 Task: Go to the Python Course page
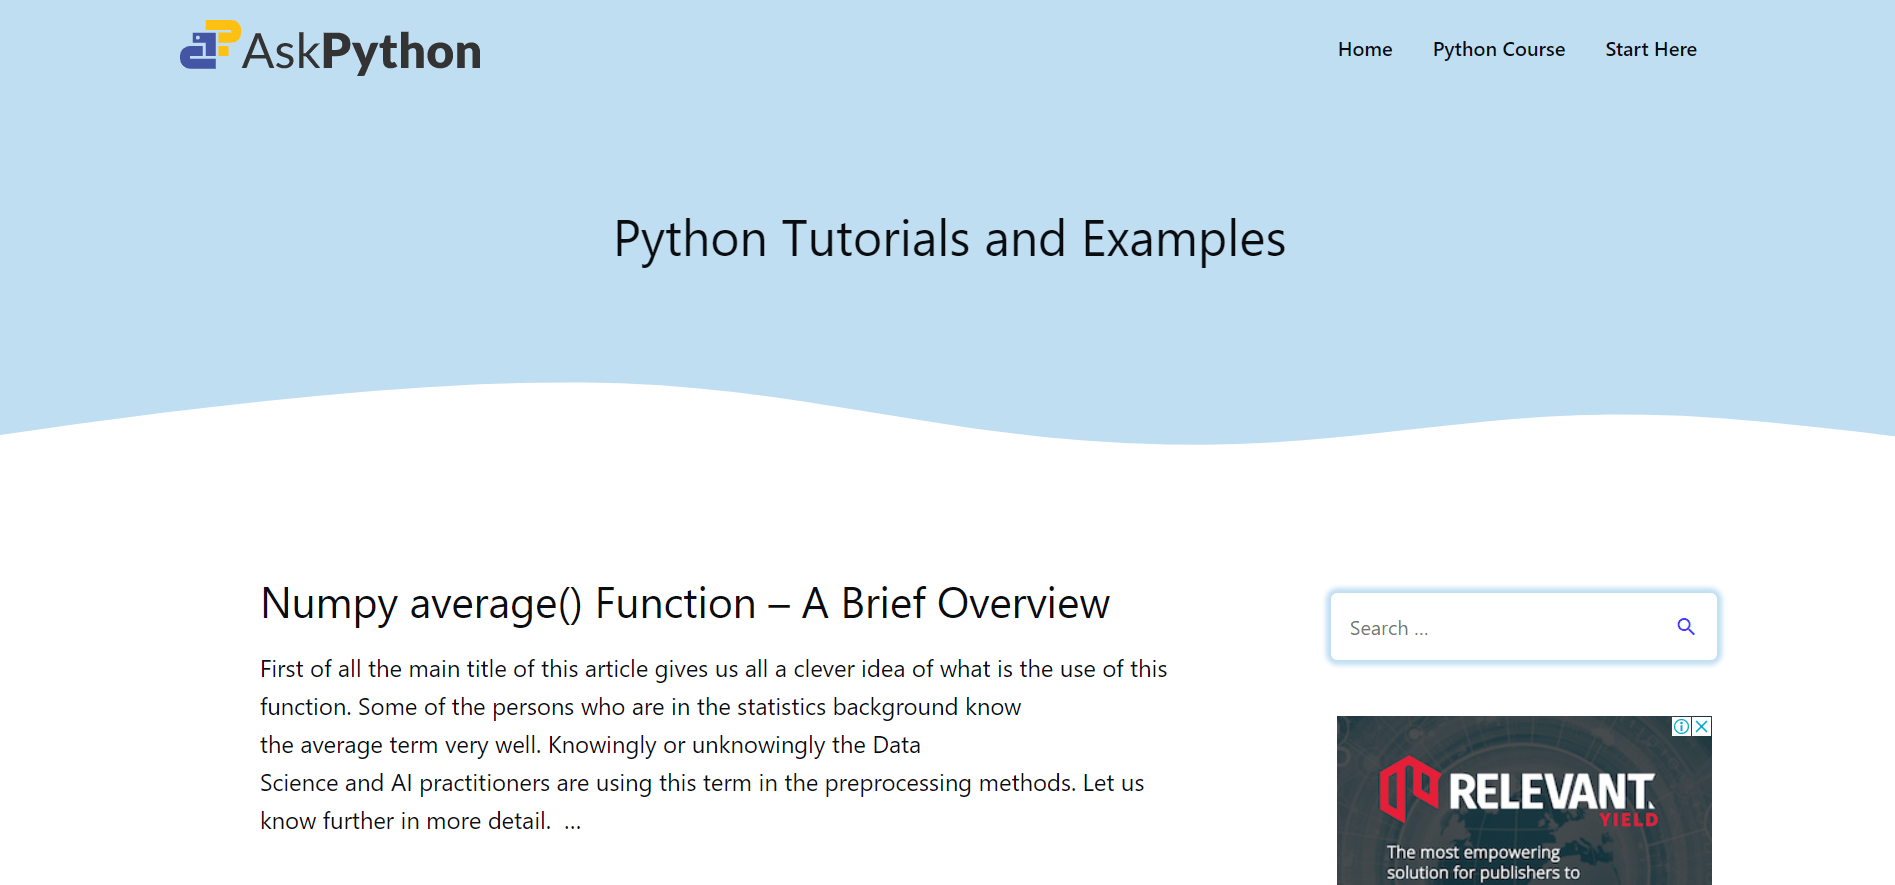(x=1498, y=49)
